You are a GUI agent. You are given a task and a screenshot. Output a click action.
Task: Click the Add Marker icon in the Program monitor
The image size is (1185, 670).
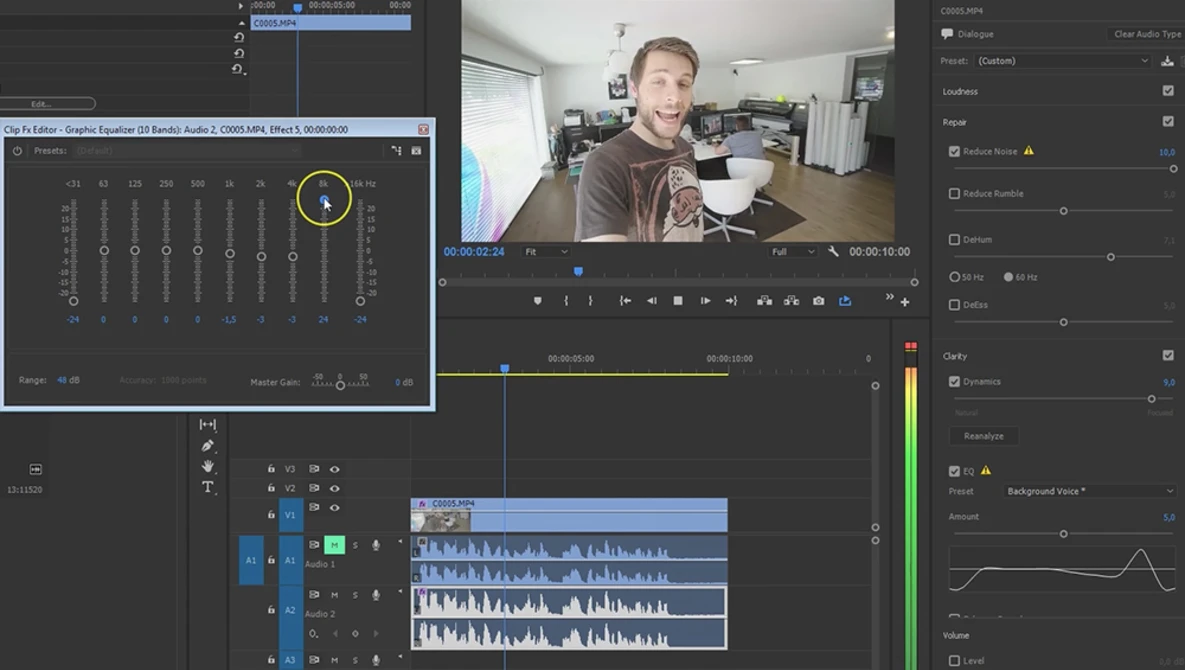(x=537, y=301)
